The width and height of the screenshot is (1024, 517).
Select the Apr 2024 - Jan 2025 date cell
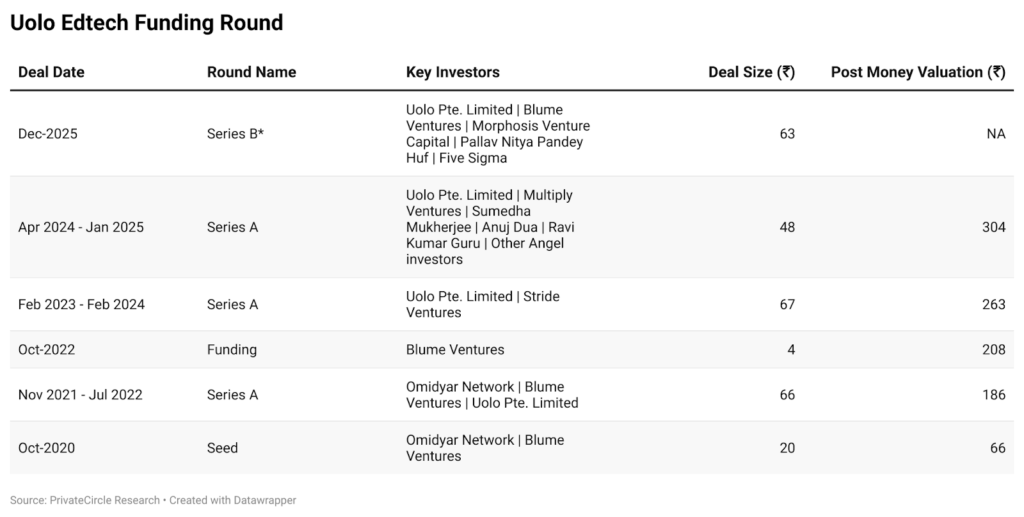[81, 227]
